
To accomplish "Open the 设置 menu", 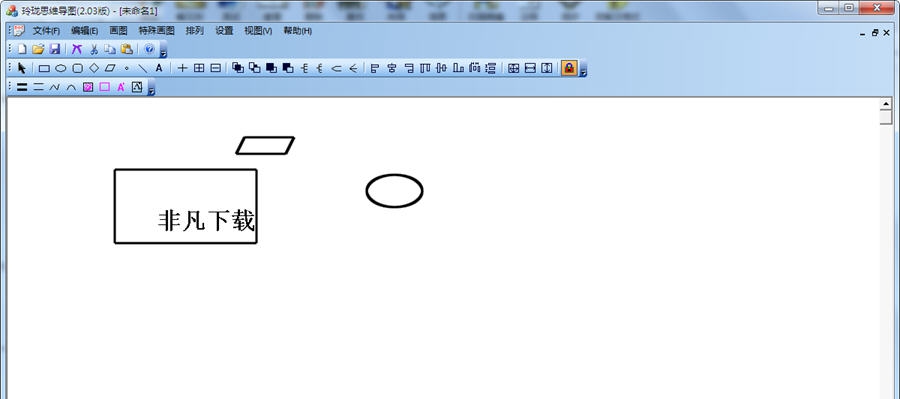I will pos(224,31).
